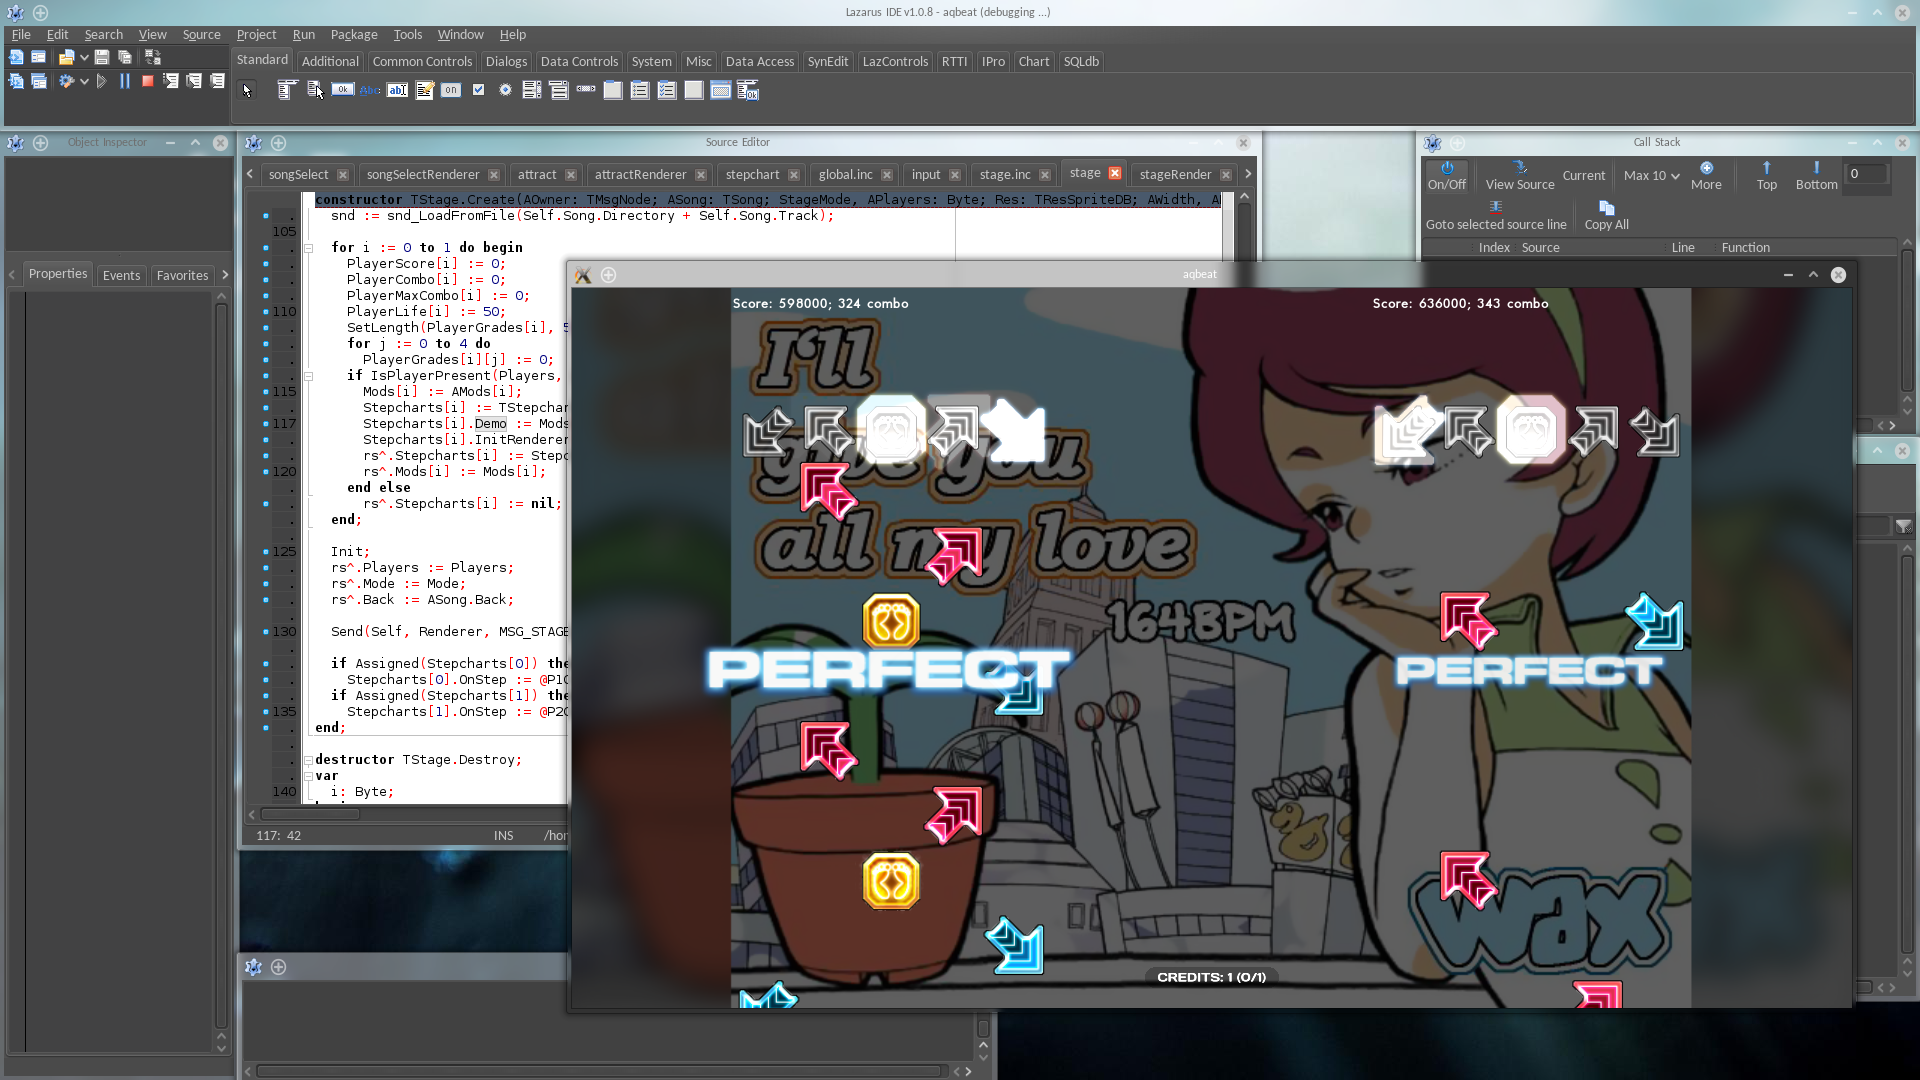The image size is (1920, 1080).
Task: Open the Favorites tab in Object Inspector
Action: pyautogui.click(x=182, y=275)
